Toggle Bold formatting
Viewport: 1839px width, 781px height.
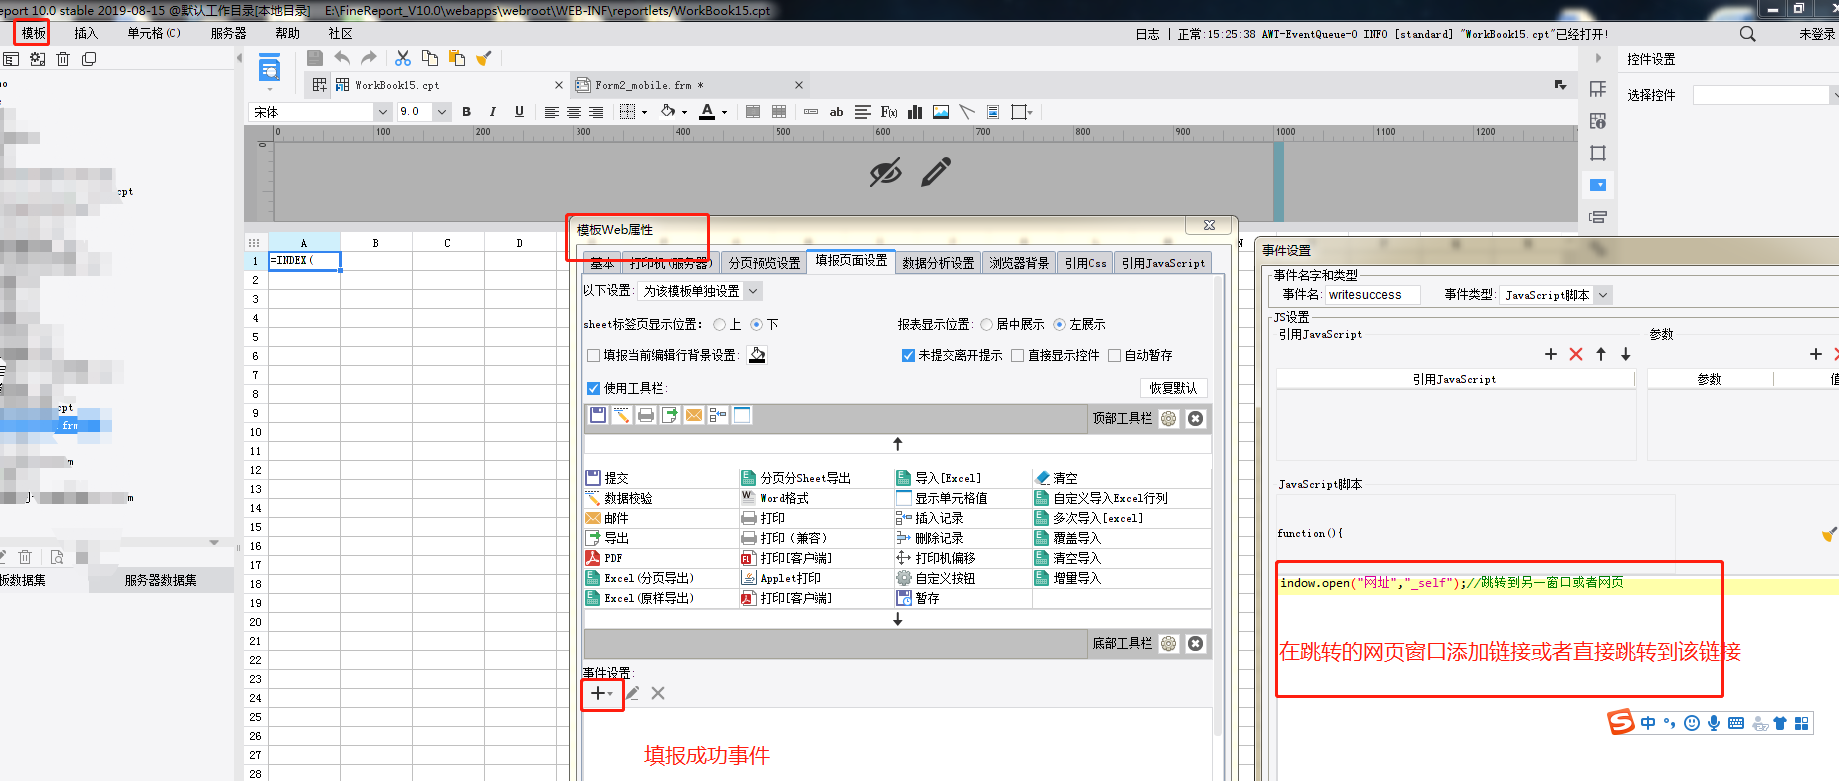467,112
